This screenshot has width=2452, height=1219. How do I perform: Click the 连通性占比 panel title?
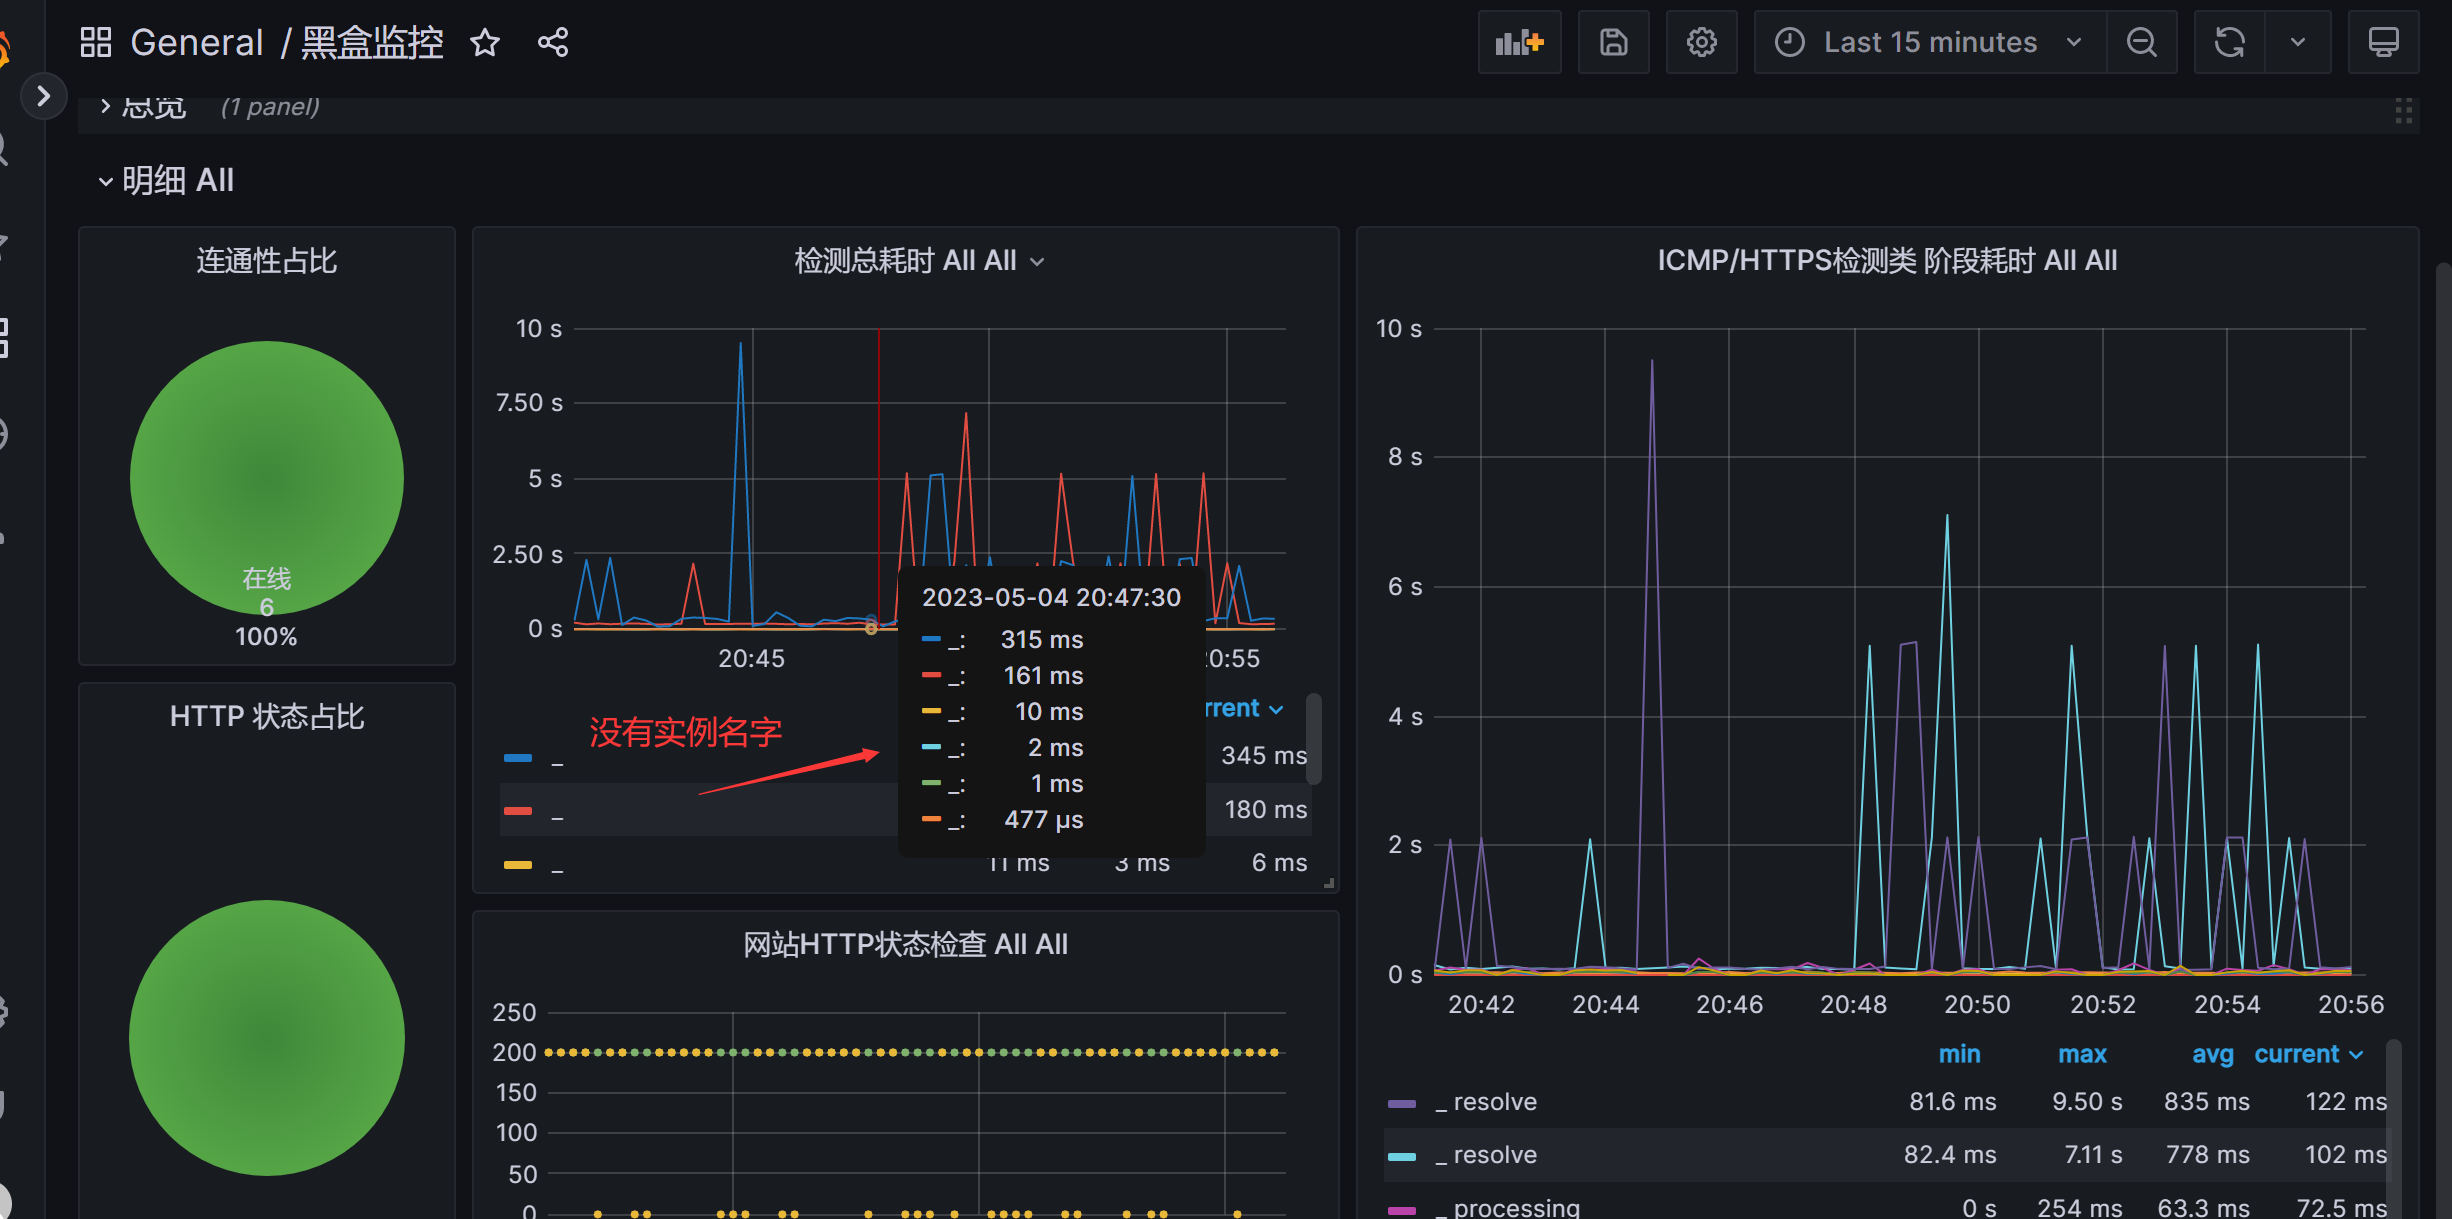click(x=266, y=261)
